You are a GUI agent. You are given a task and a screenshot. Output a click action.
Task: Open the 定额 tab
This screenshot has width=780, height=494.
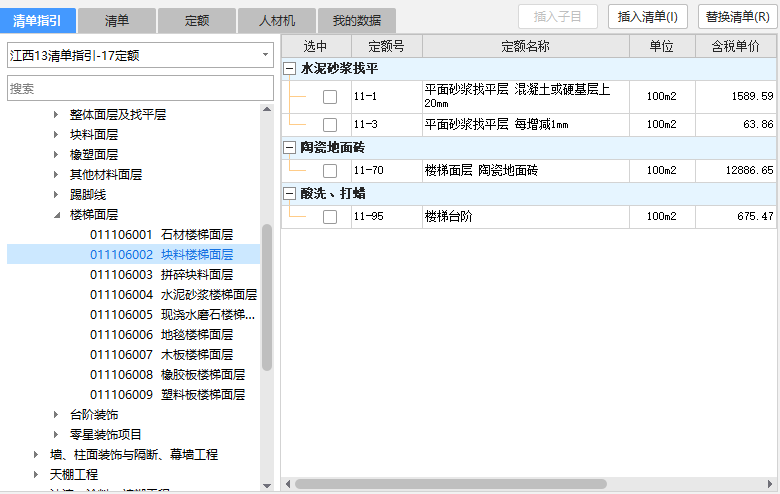tap(196, 20)
